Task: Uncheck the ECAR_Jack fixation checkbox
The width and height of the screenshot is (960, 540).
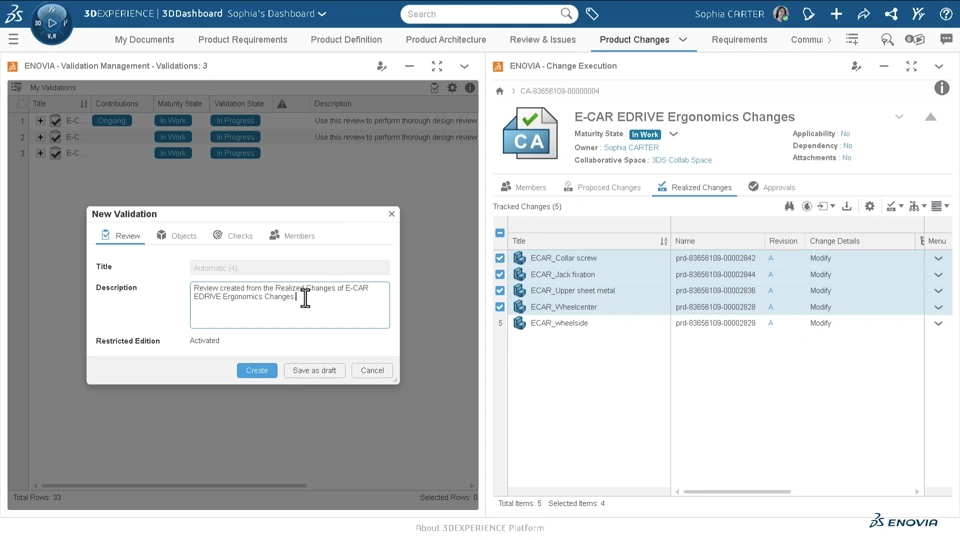Action: pyautogui.click(x=500, y=274)
